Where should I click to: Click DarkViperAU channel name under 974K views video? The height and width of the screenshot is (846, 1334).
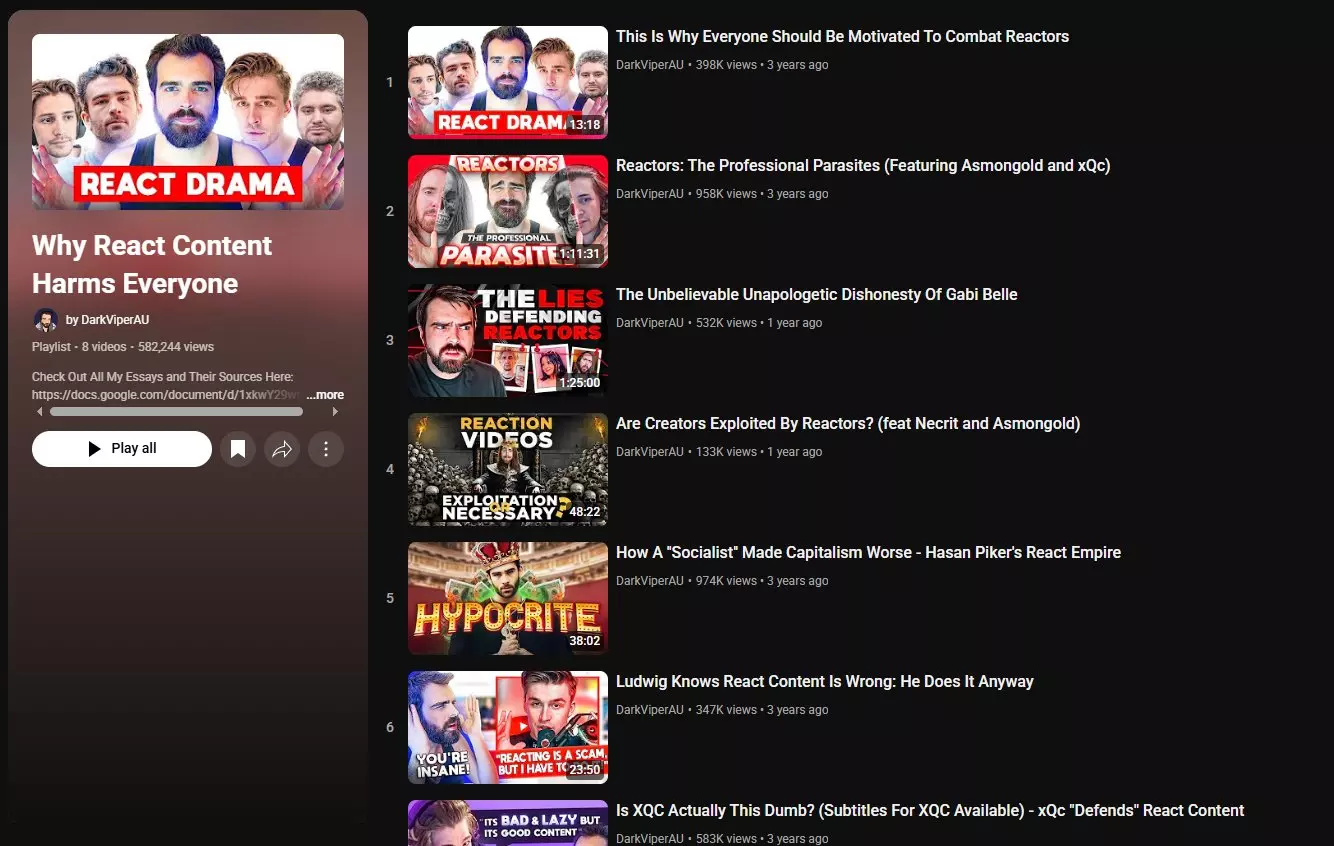[650, 581]
